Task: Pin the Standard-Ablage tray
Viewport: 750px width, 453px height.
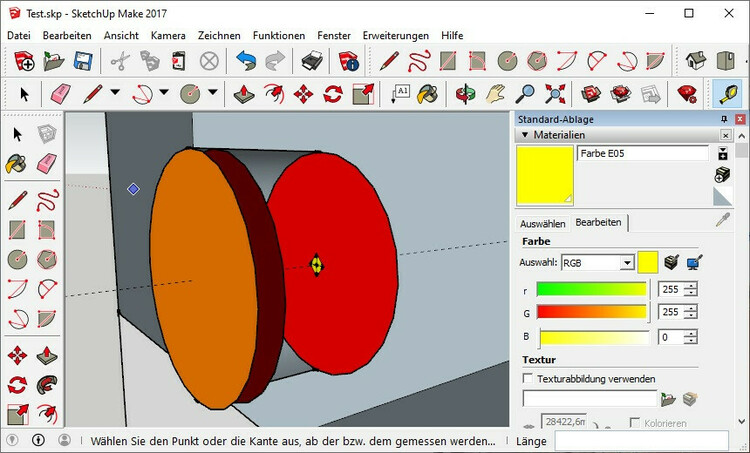Action: [725, 120]
